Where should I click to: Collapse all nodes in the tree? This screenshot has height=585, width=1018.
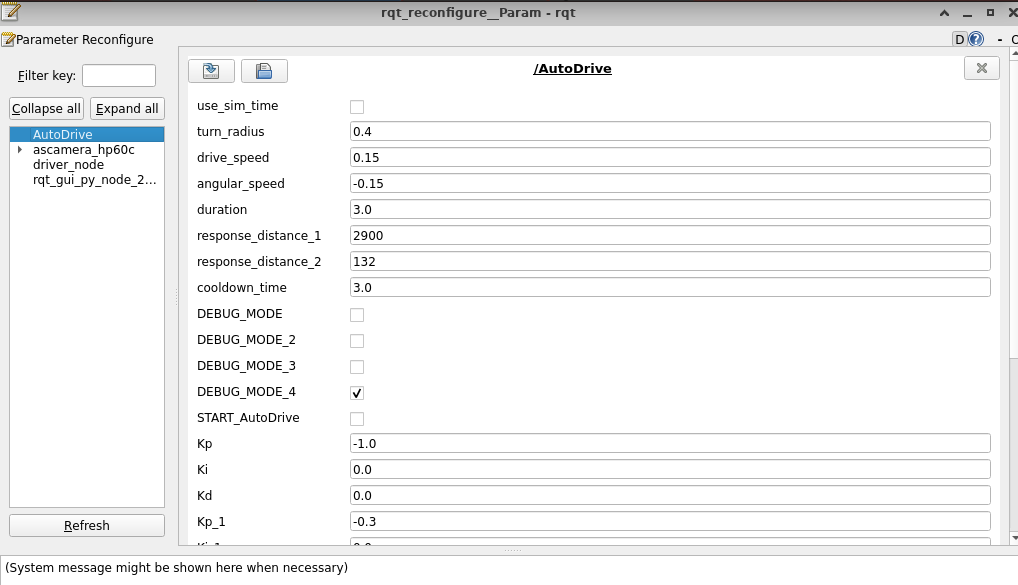[x=46, y=109]
